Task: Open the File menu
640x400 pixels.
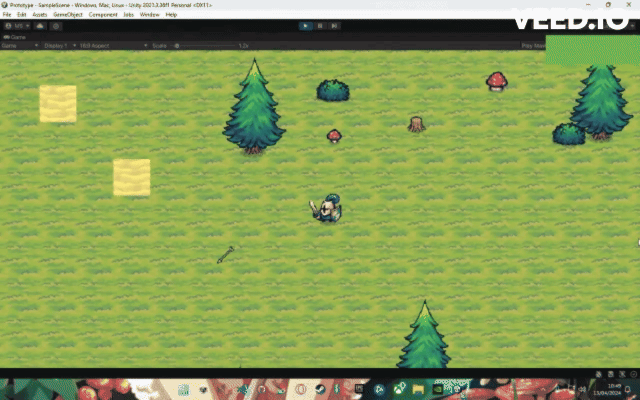Action: pos(7,15)
